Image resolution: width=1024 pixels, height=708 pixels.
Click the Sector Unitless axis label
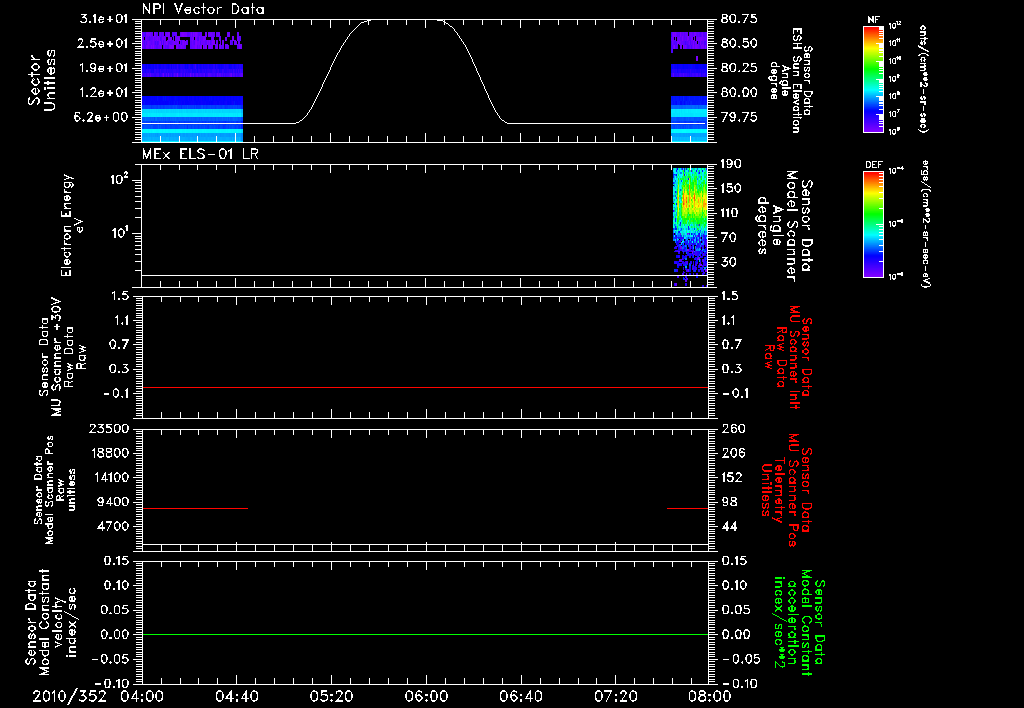(x=42, y=80)
